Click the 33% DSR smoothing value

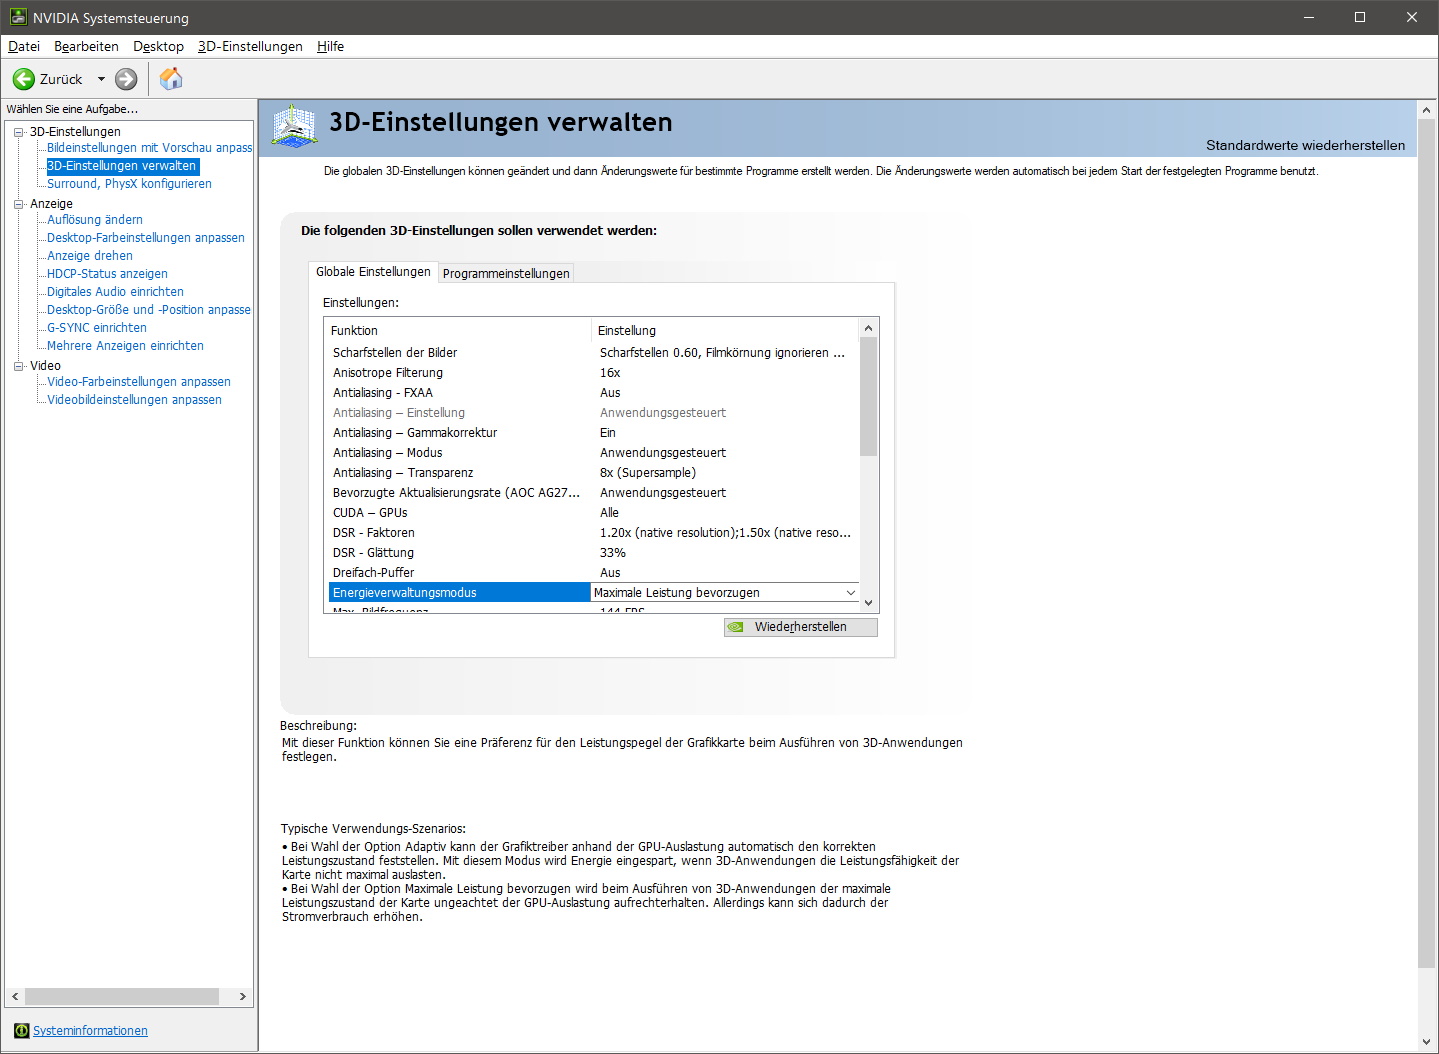pos(613,553)
